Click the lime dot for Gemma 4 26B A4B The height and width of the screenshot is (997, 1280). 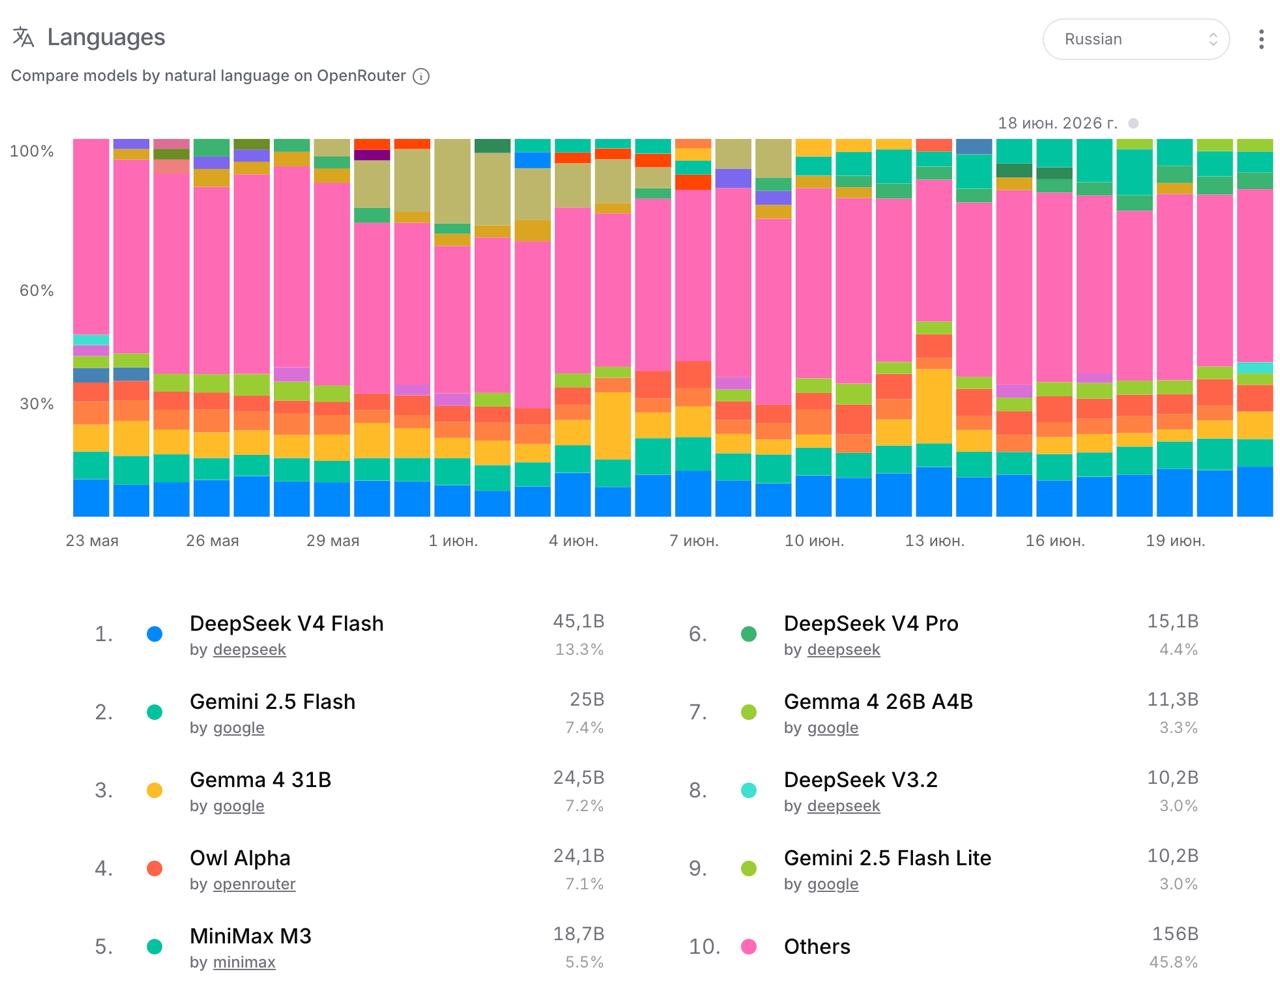point(748,712)
